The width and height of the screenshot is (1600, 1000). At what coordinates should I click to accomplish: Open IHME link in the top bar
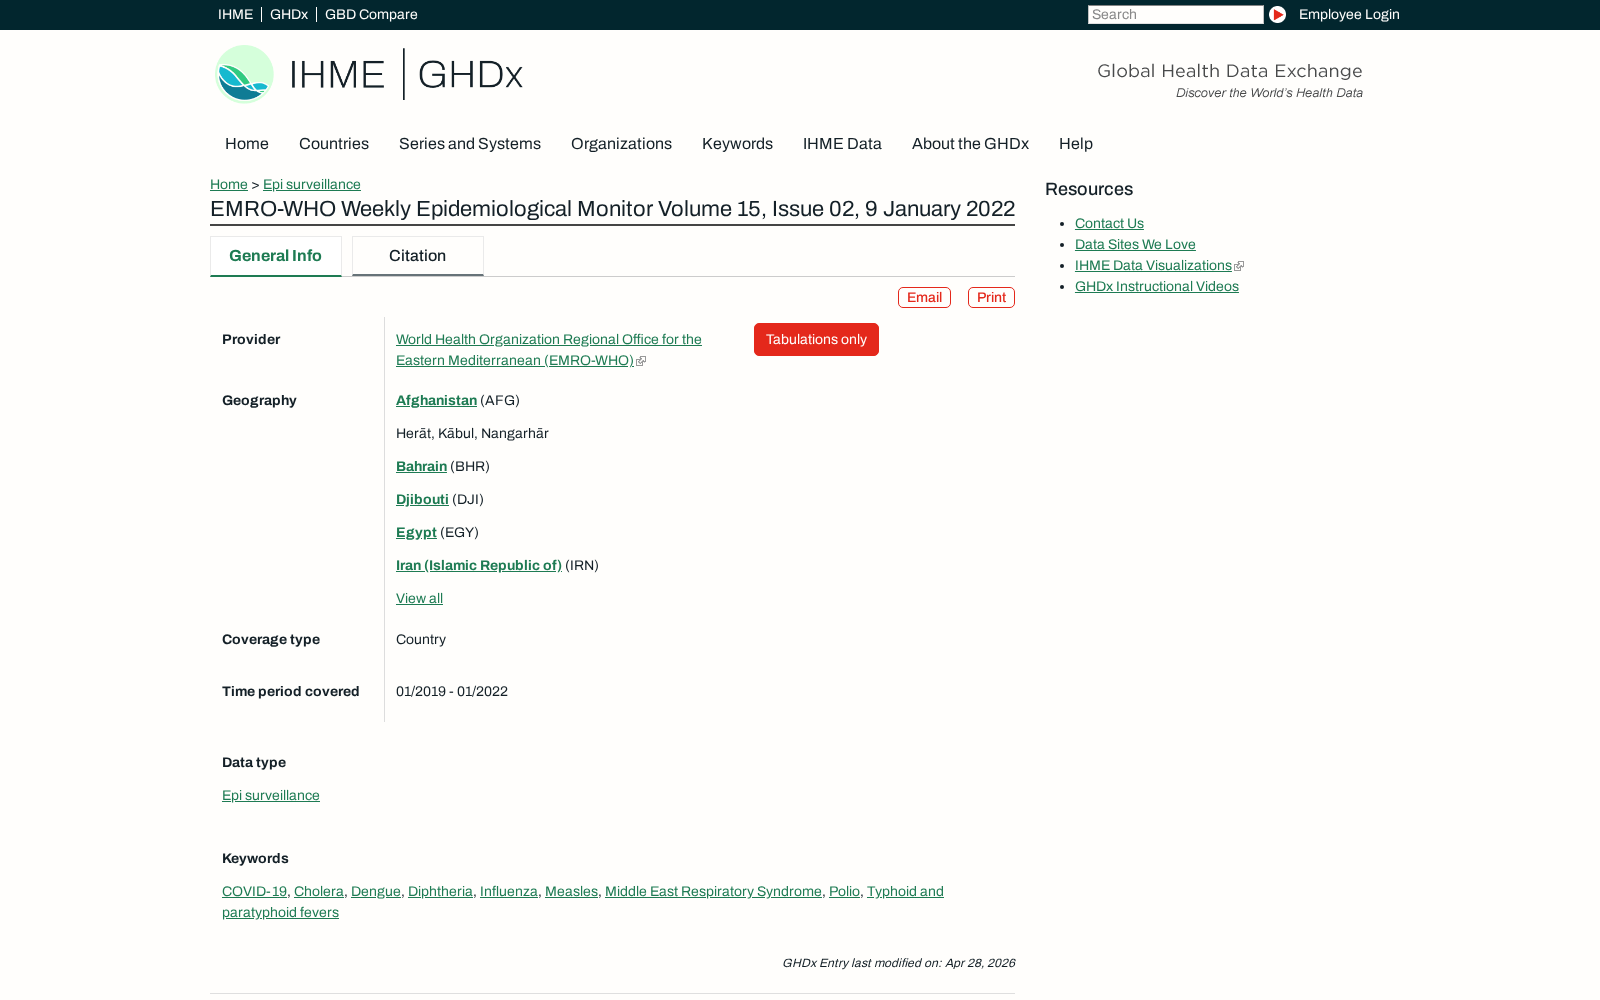click(x=235, y=14)
